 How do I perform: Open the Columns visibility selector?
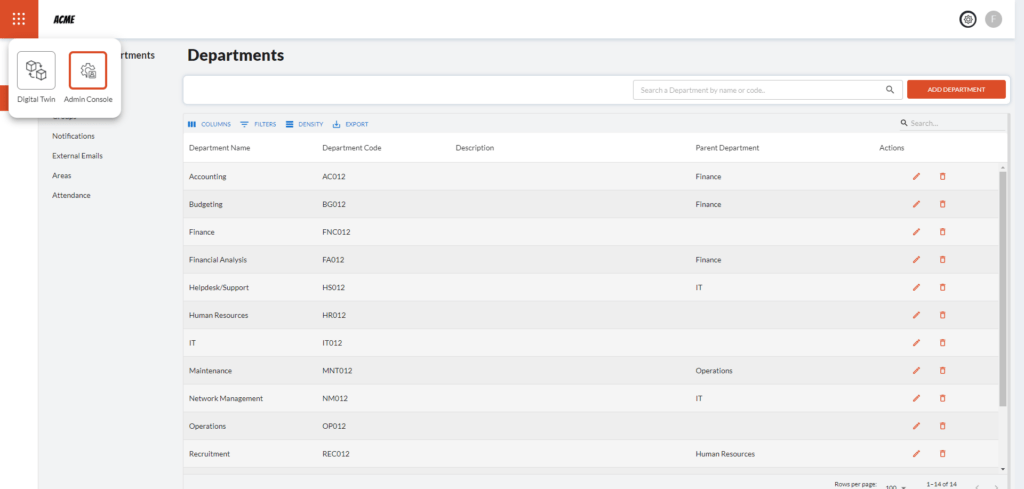click(209, 124)
